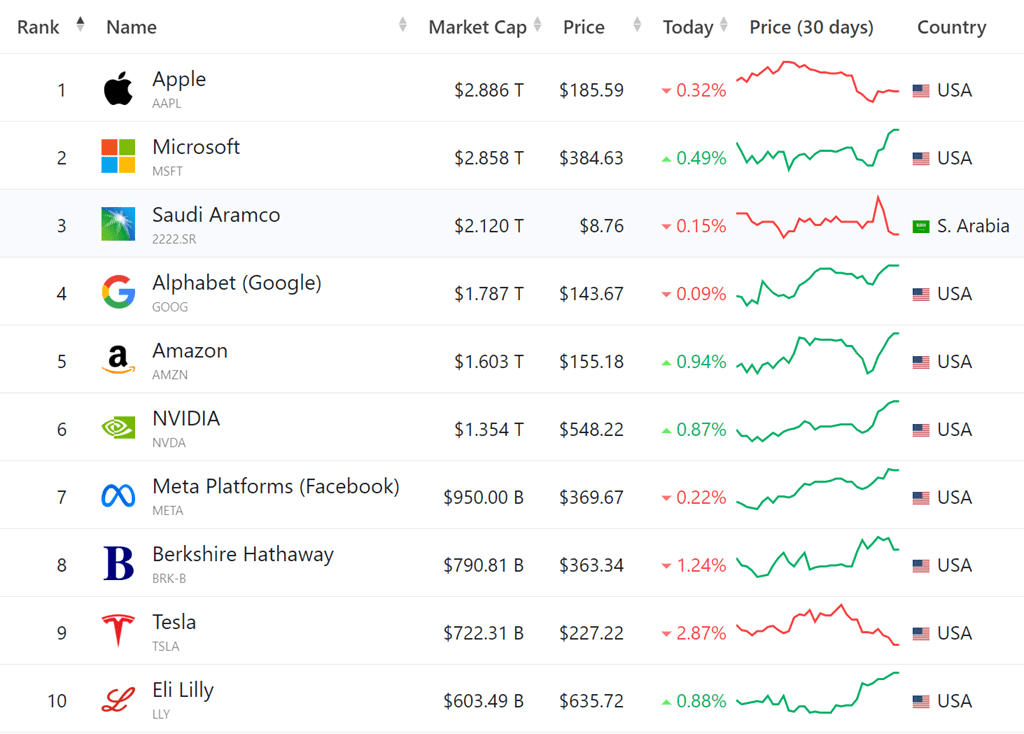
Task: Click the NVIDIA logo icon
Action: tap(118, 428)
